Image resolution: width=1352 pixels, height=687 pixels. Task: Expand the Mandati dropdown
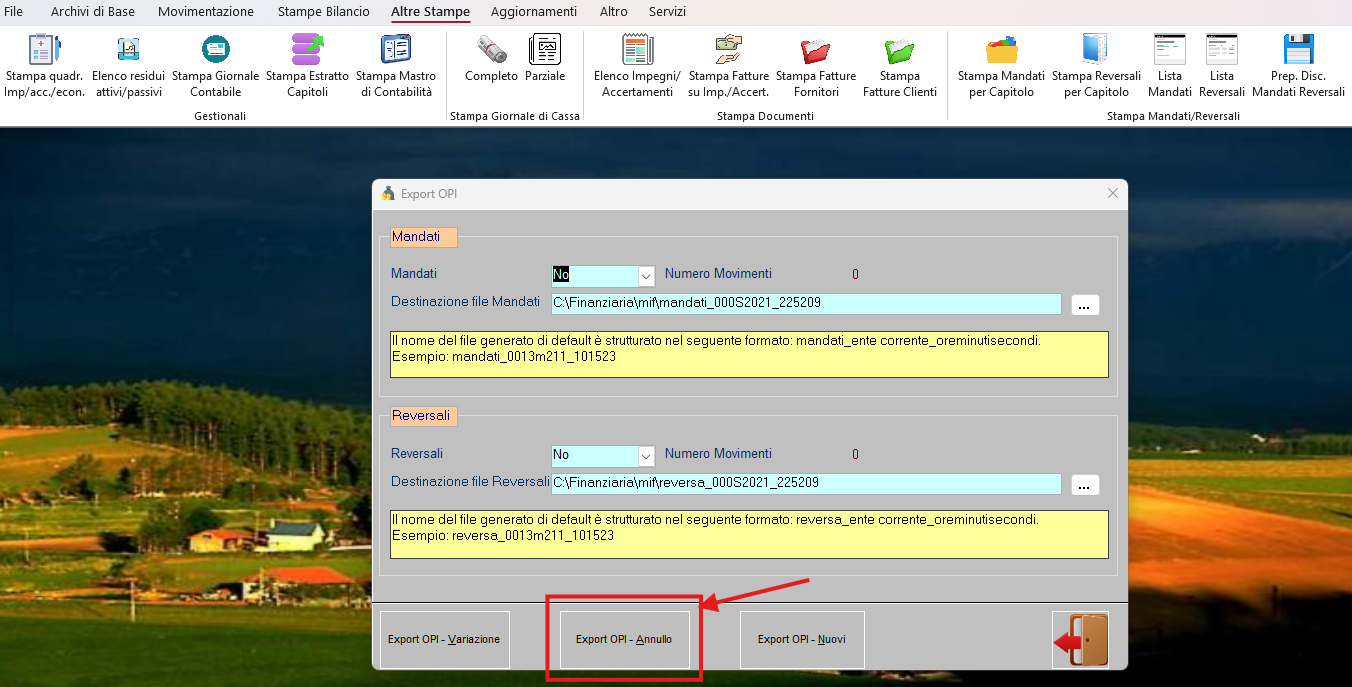tap(645, 276)
